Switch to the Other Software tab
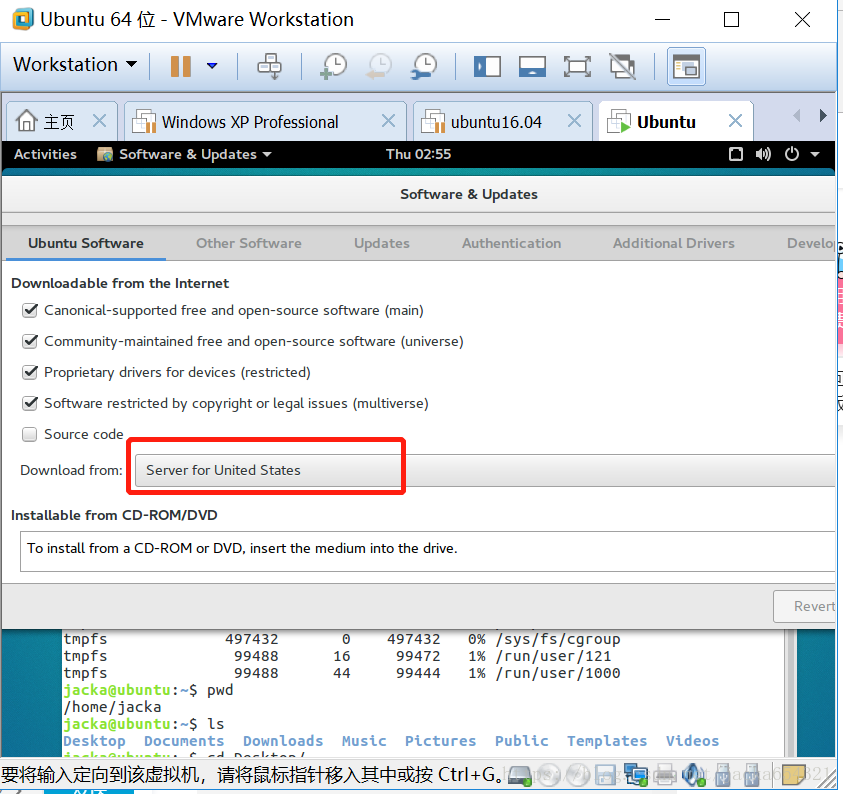Viewport: 843px width, 794px height. pyautogui.click(x=248, y=243)
